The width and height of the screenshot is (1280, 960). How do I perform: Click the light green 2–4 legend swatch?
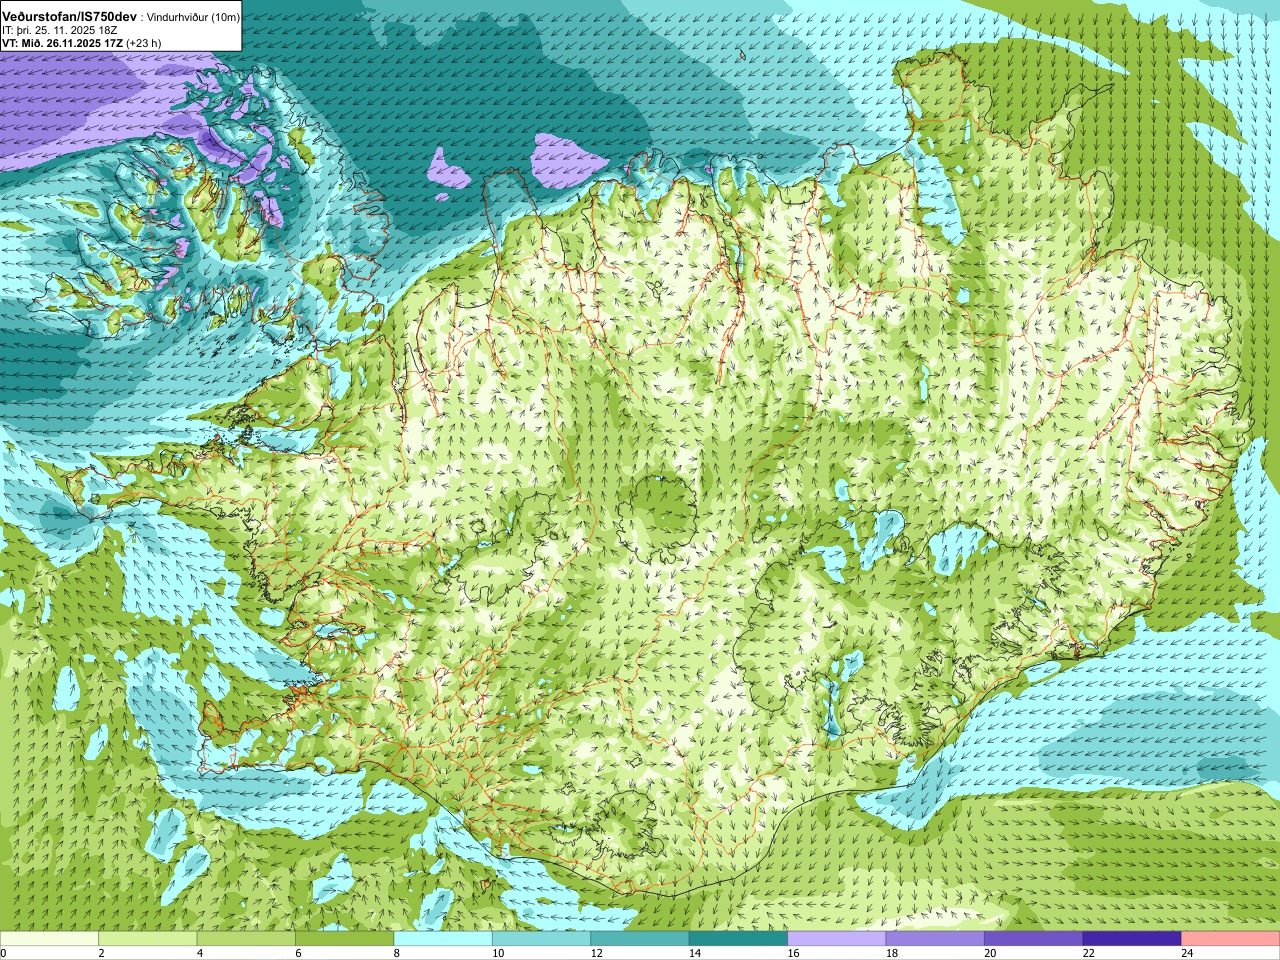[x=147, y=939]
